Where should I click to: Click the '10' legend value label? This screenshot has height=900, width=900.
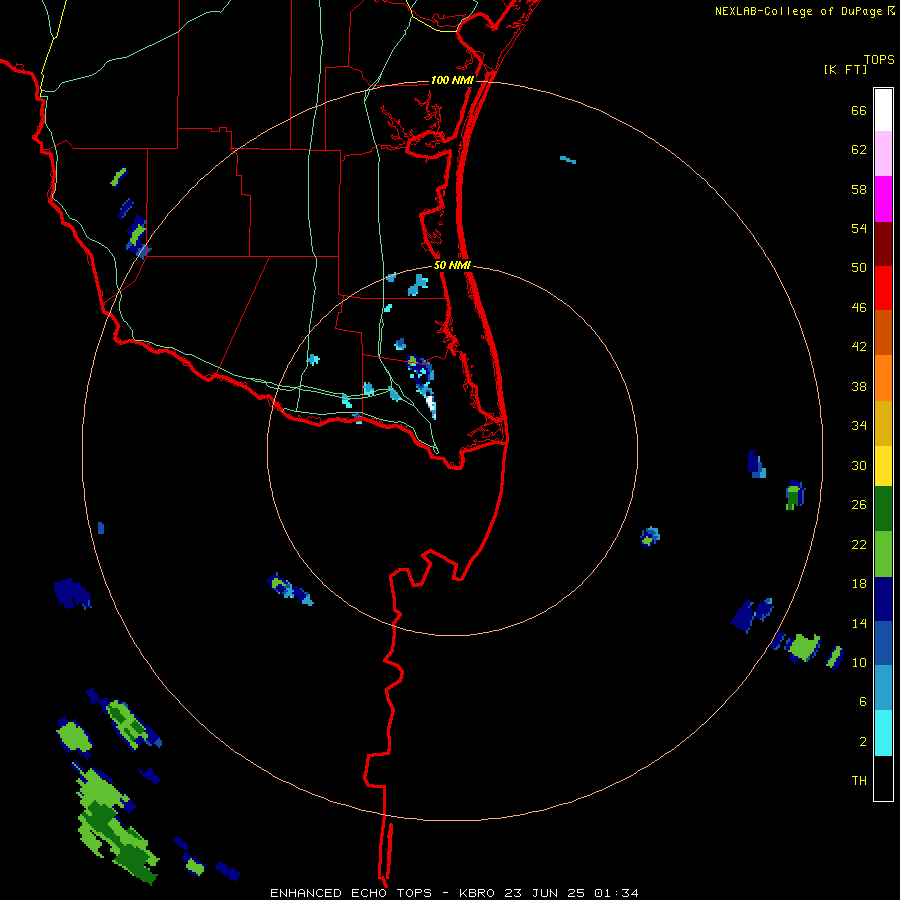(859, 662)
